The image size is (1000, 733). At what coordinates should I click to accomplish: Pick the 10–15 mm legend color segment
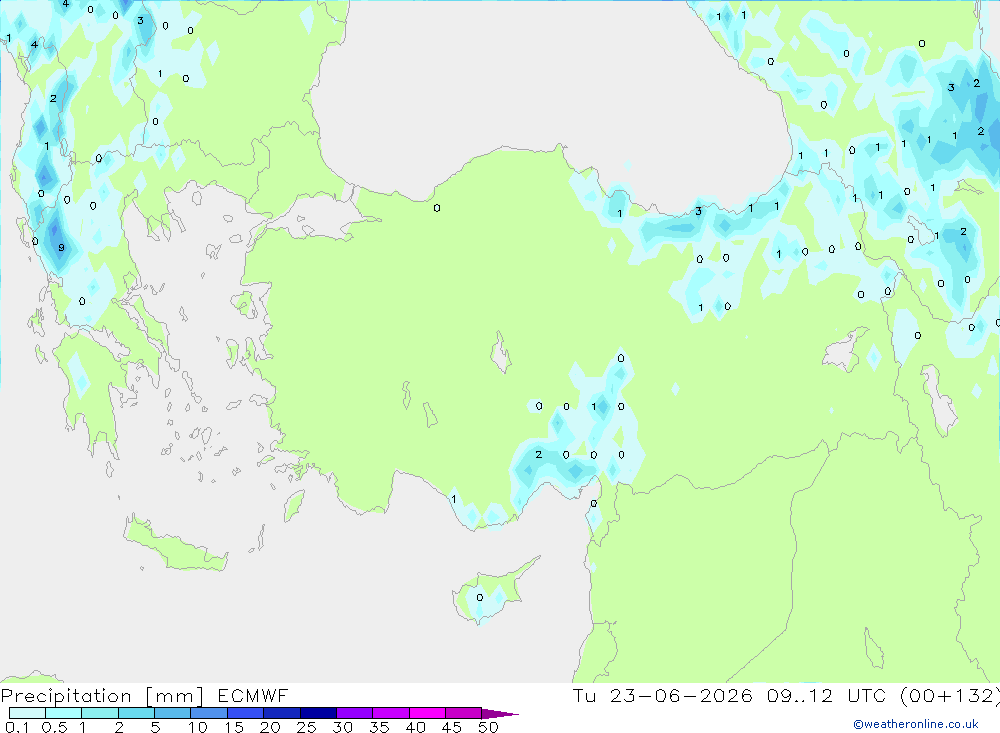click(x=209, y=713)
